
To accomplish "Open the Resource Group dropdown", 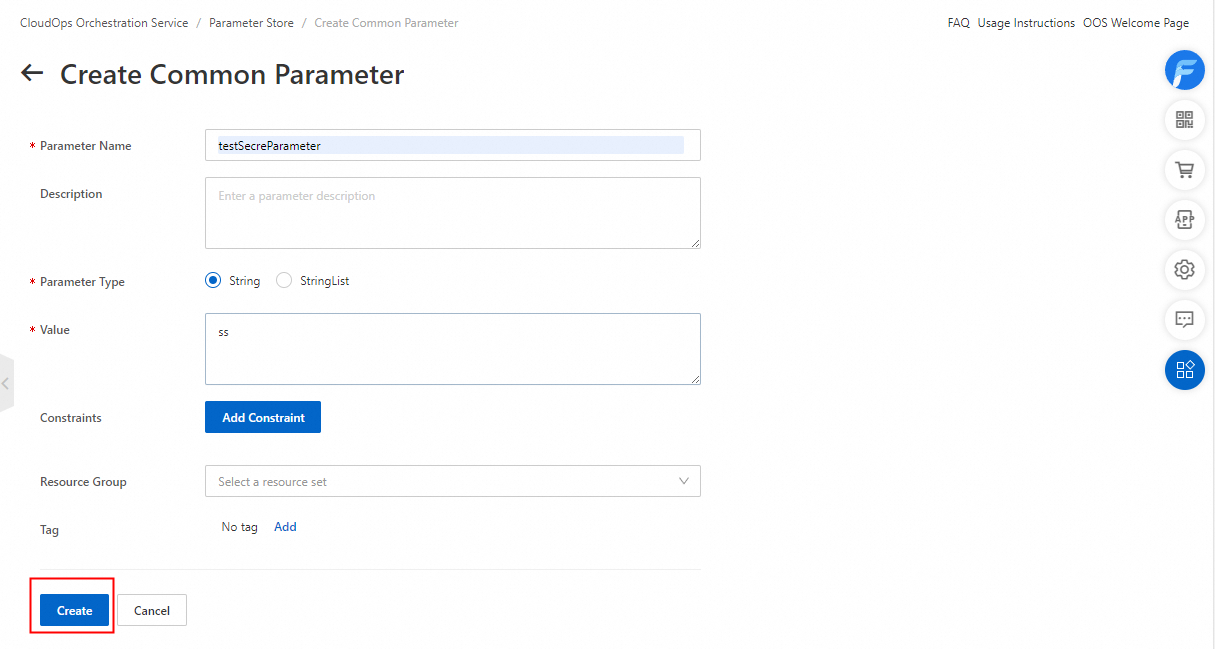I will pos(452,481).
